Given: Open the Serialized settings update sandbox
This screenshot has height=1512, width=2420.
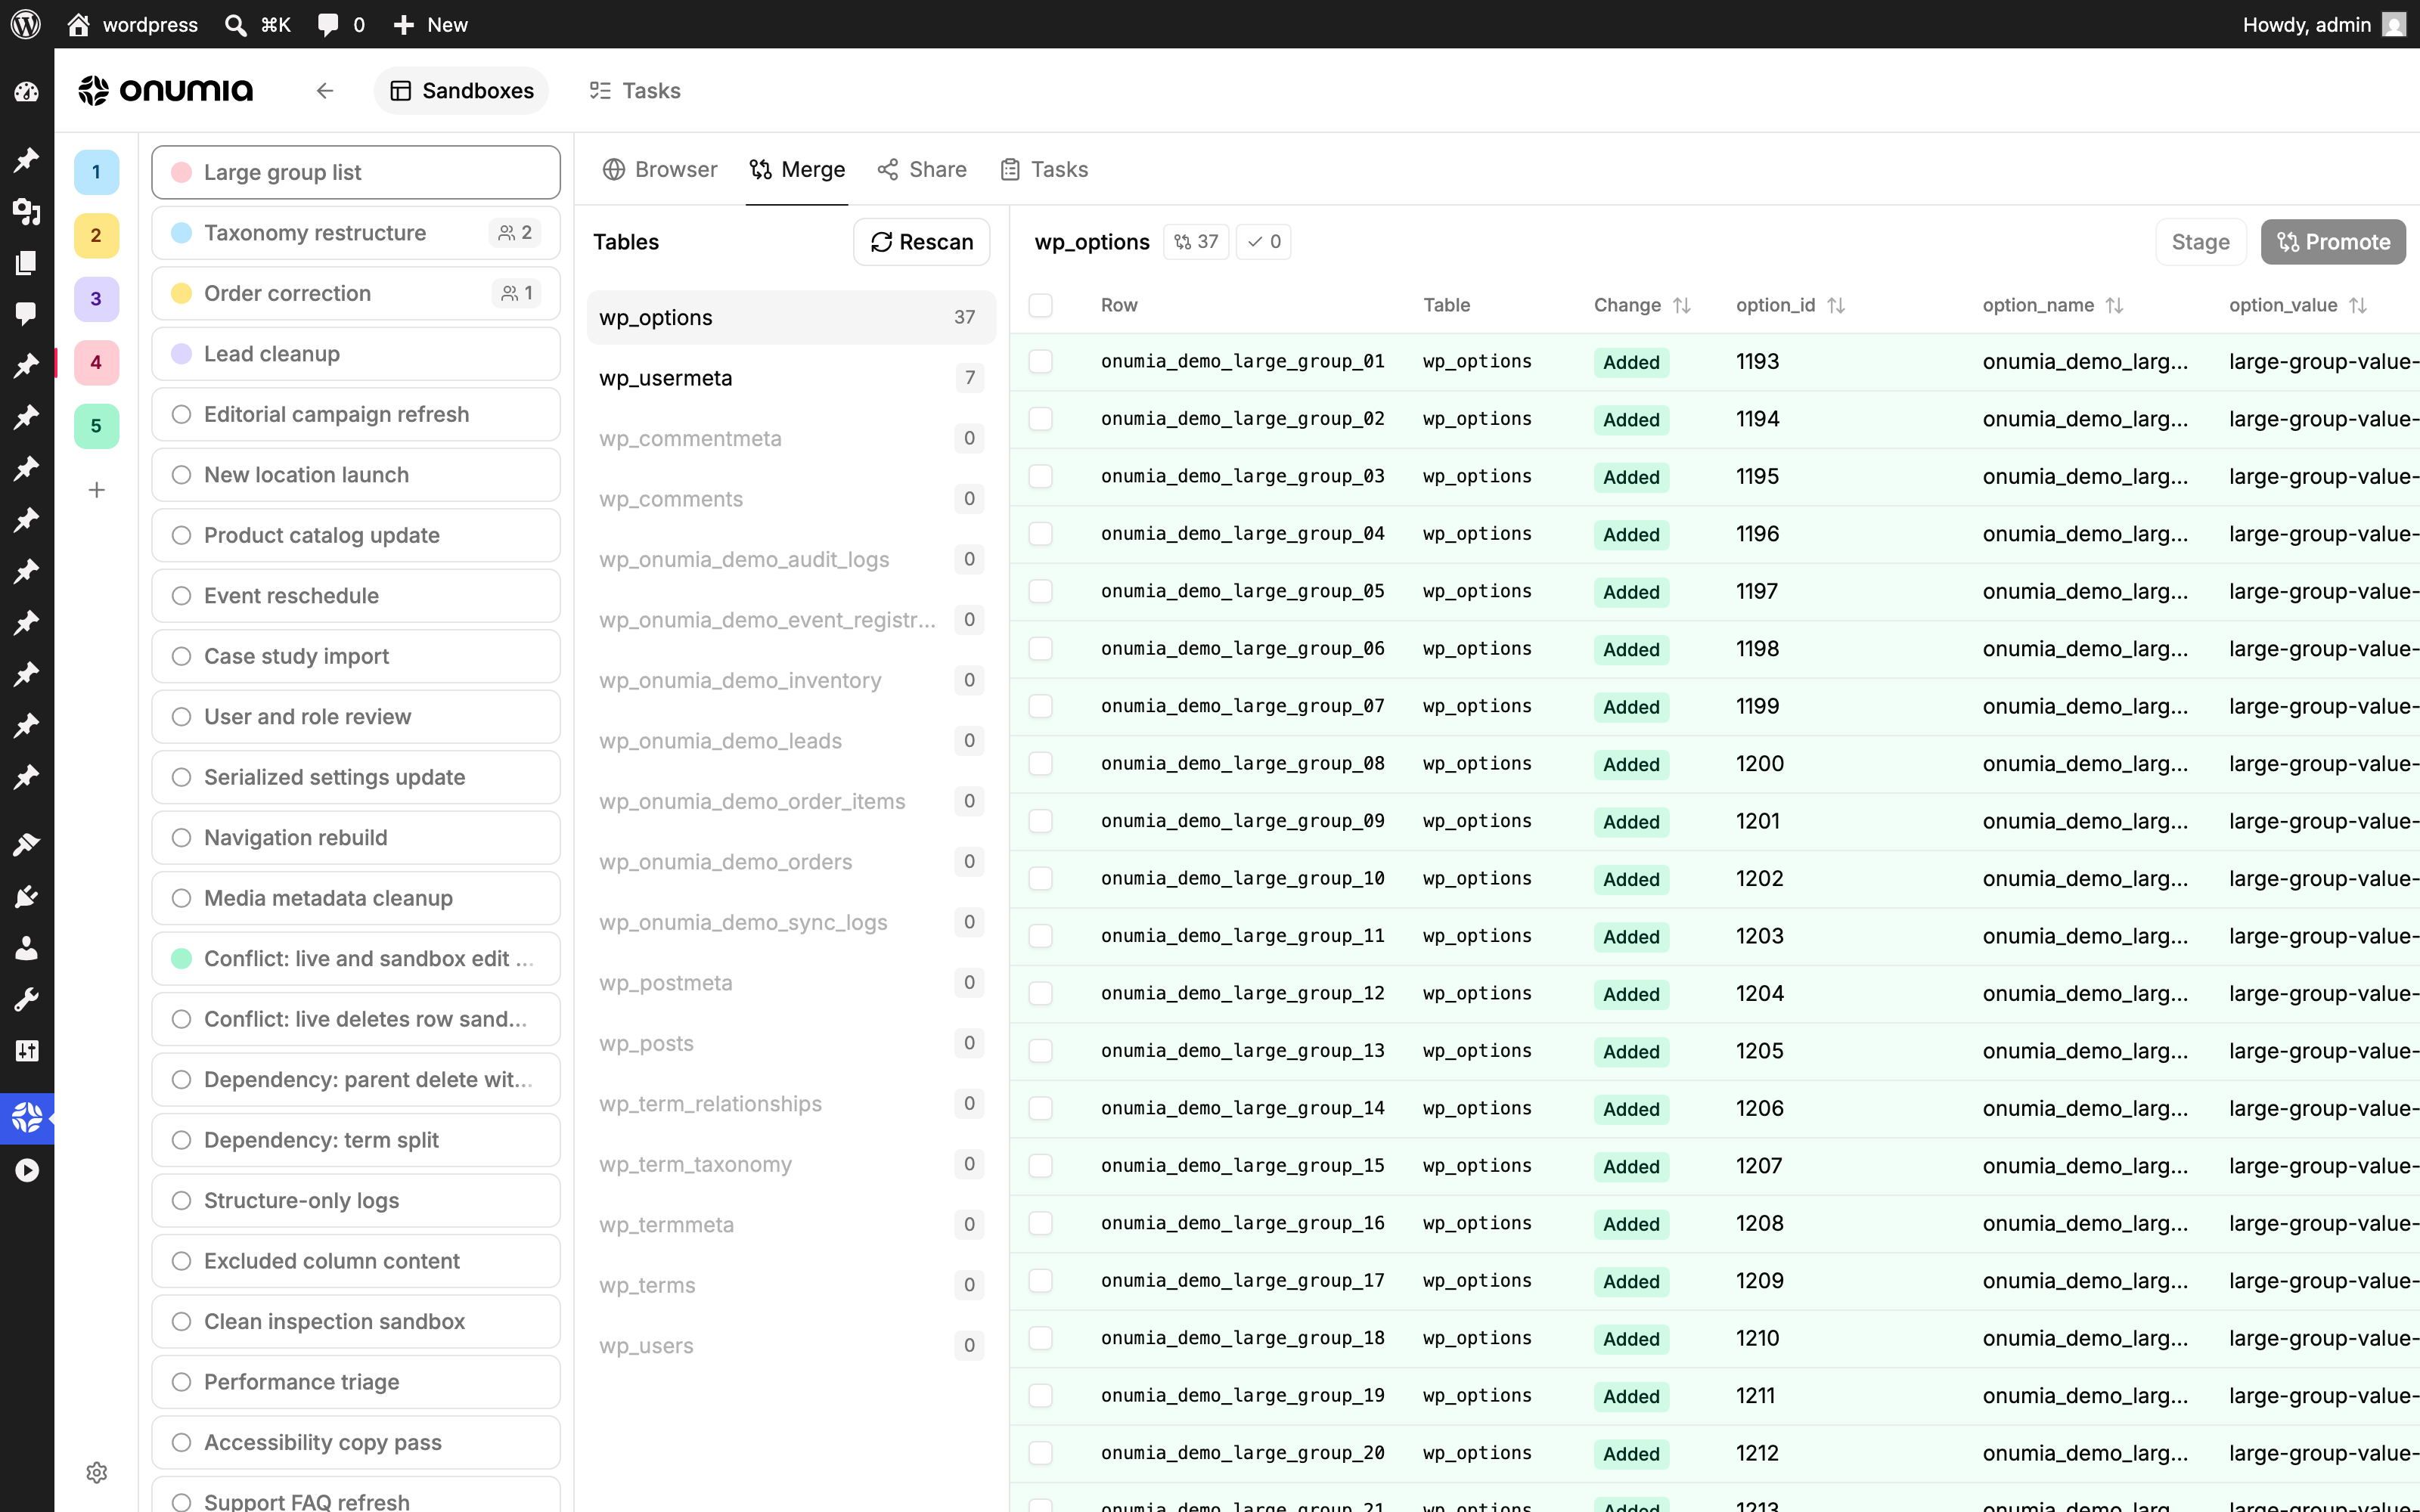Looking at the screenshot, I should pos(356,777).
